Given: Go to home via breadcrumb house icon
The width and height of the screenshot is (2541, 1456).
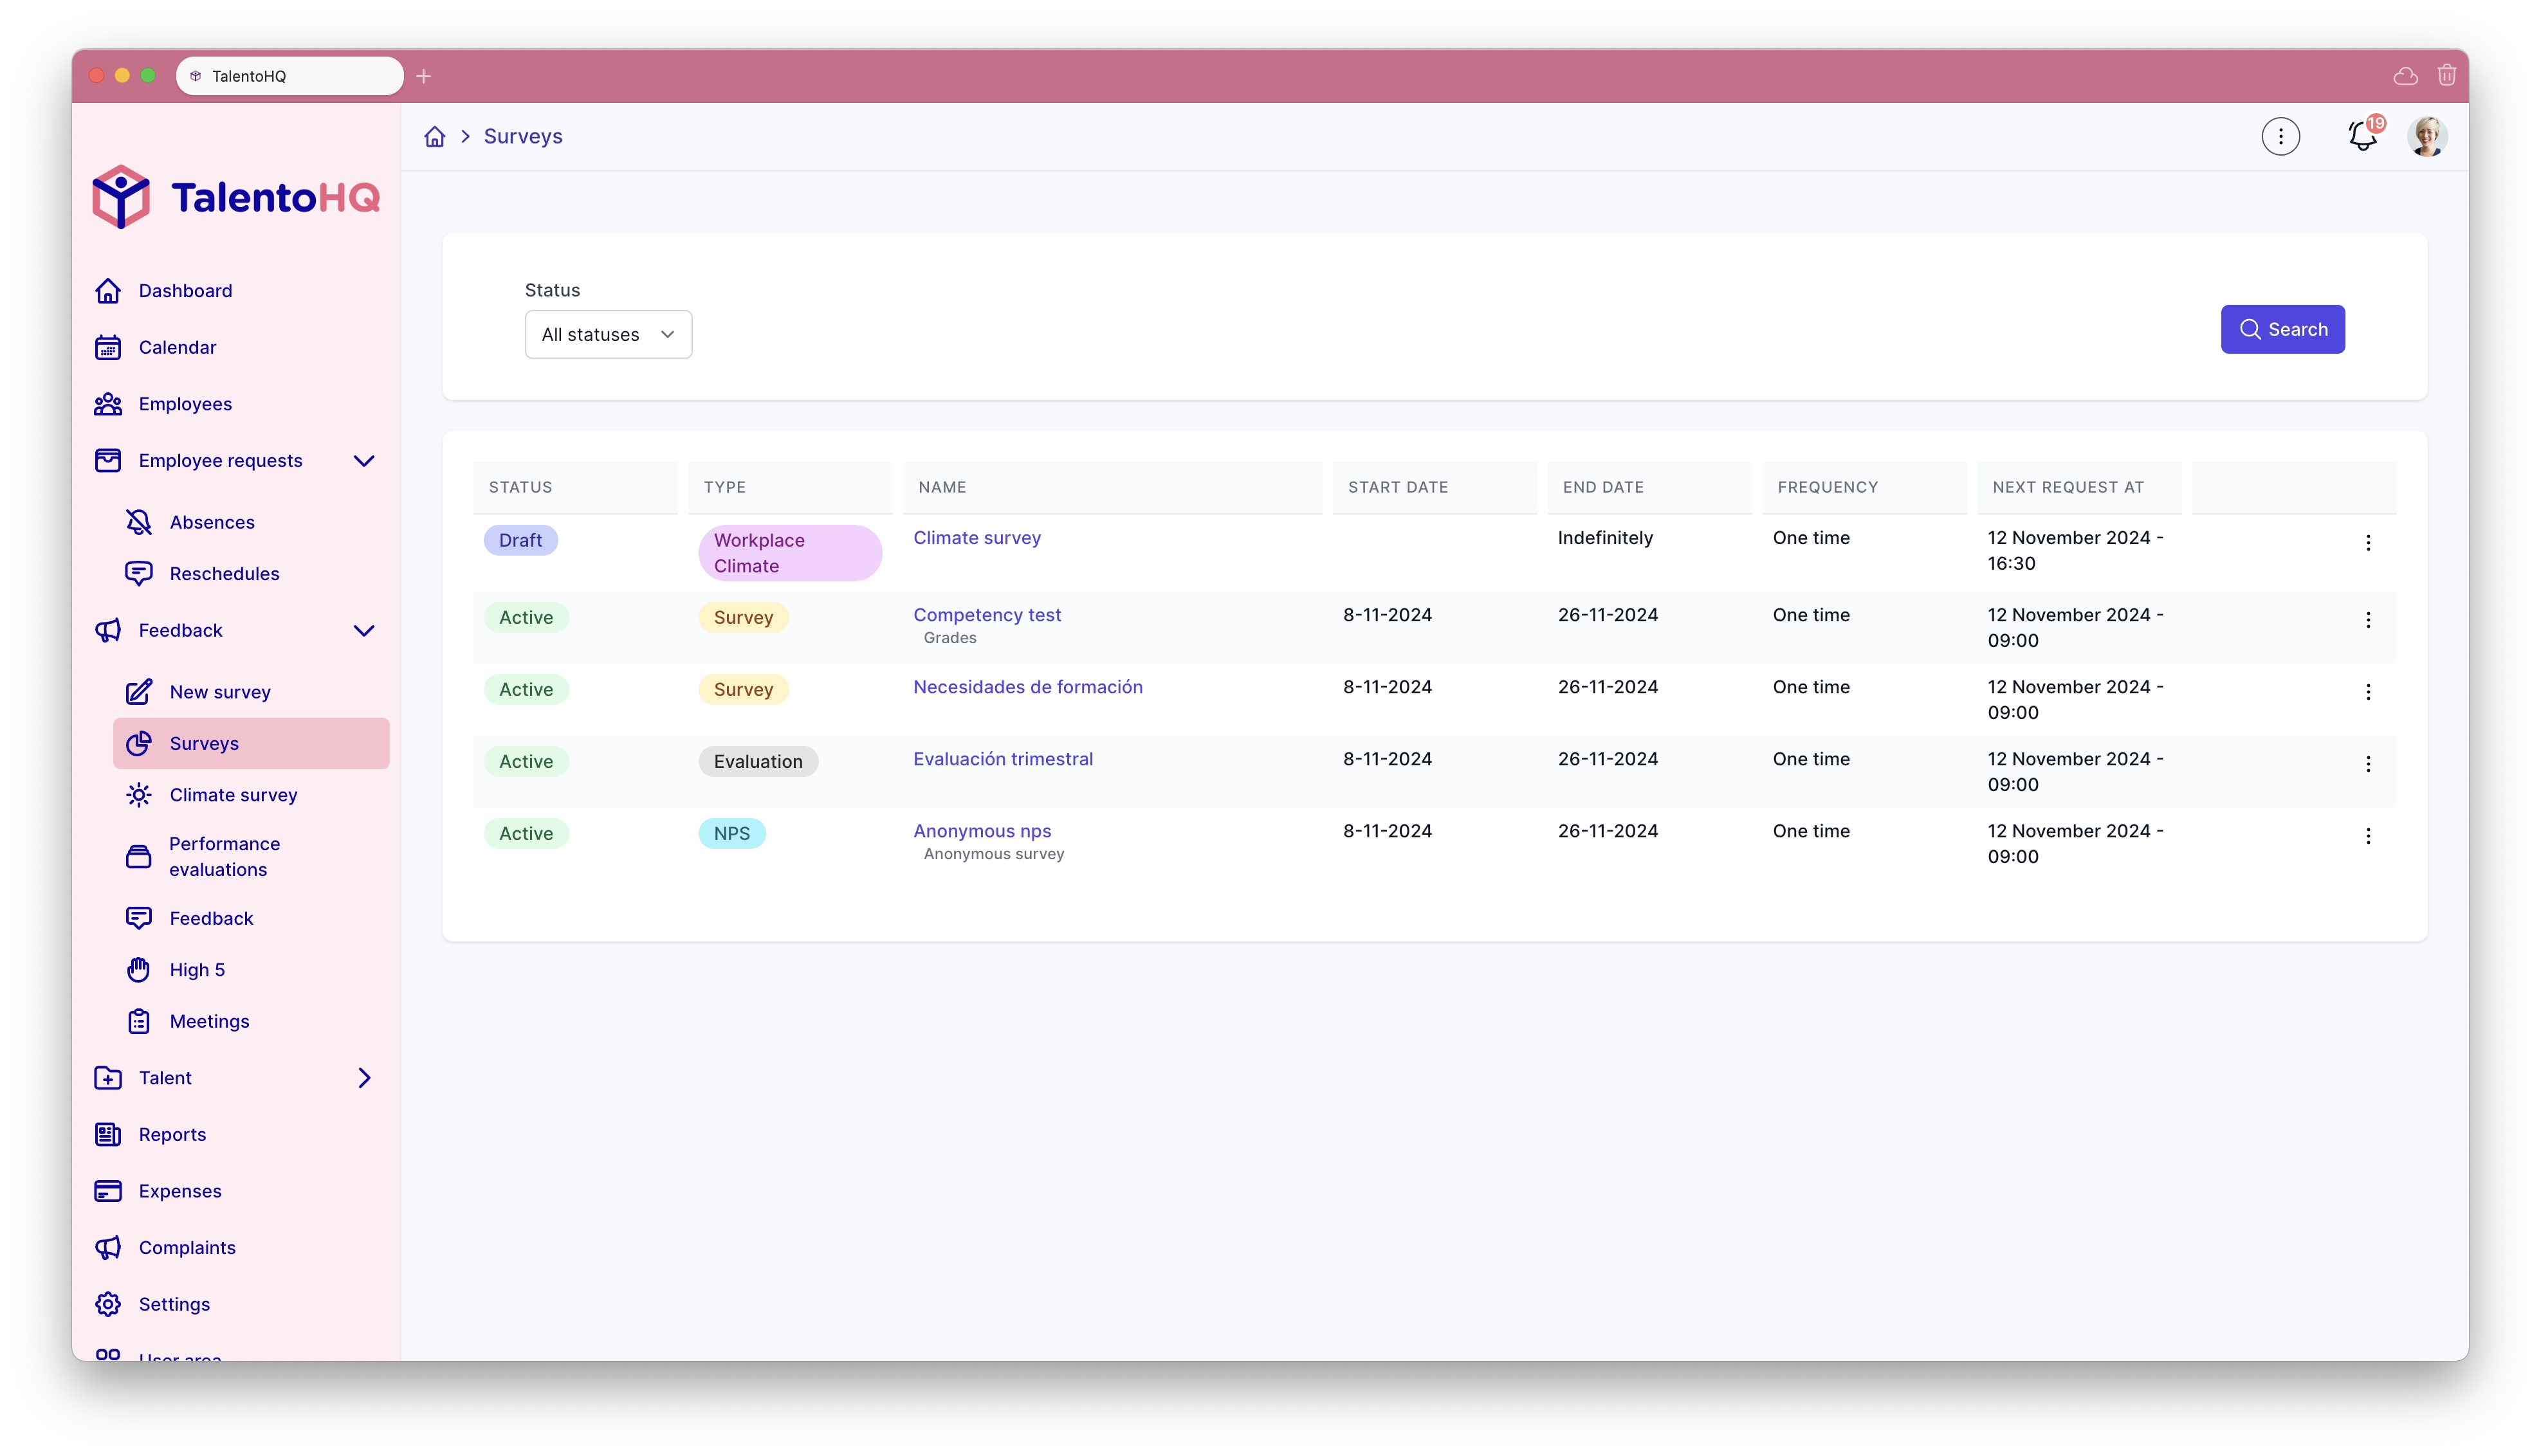Looking at the screenshot, I should tap(435, 137).
